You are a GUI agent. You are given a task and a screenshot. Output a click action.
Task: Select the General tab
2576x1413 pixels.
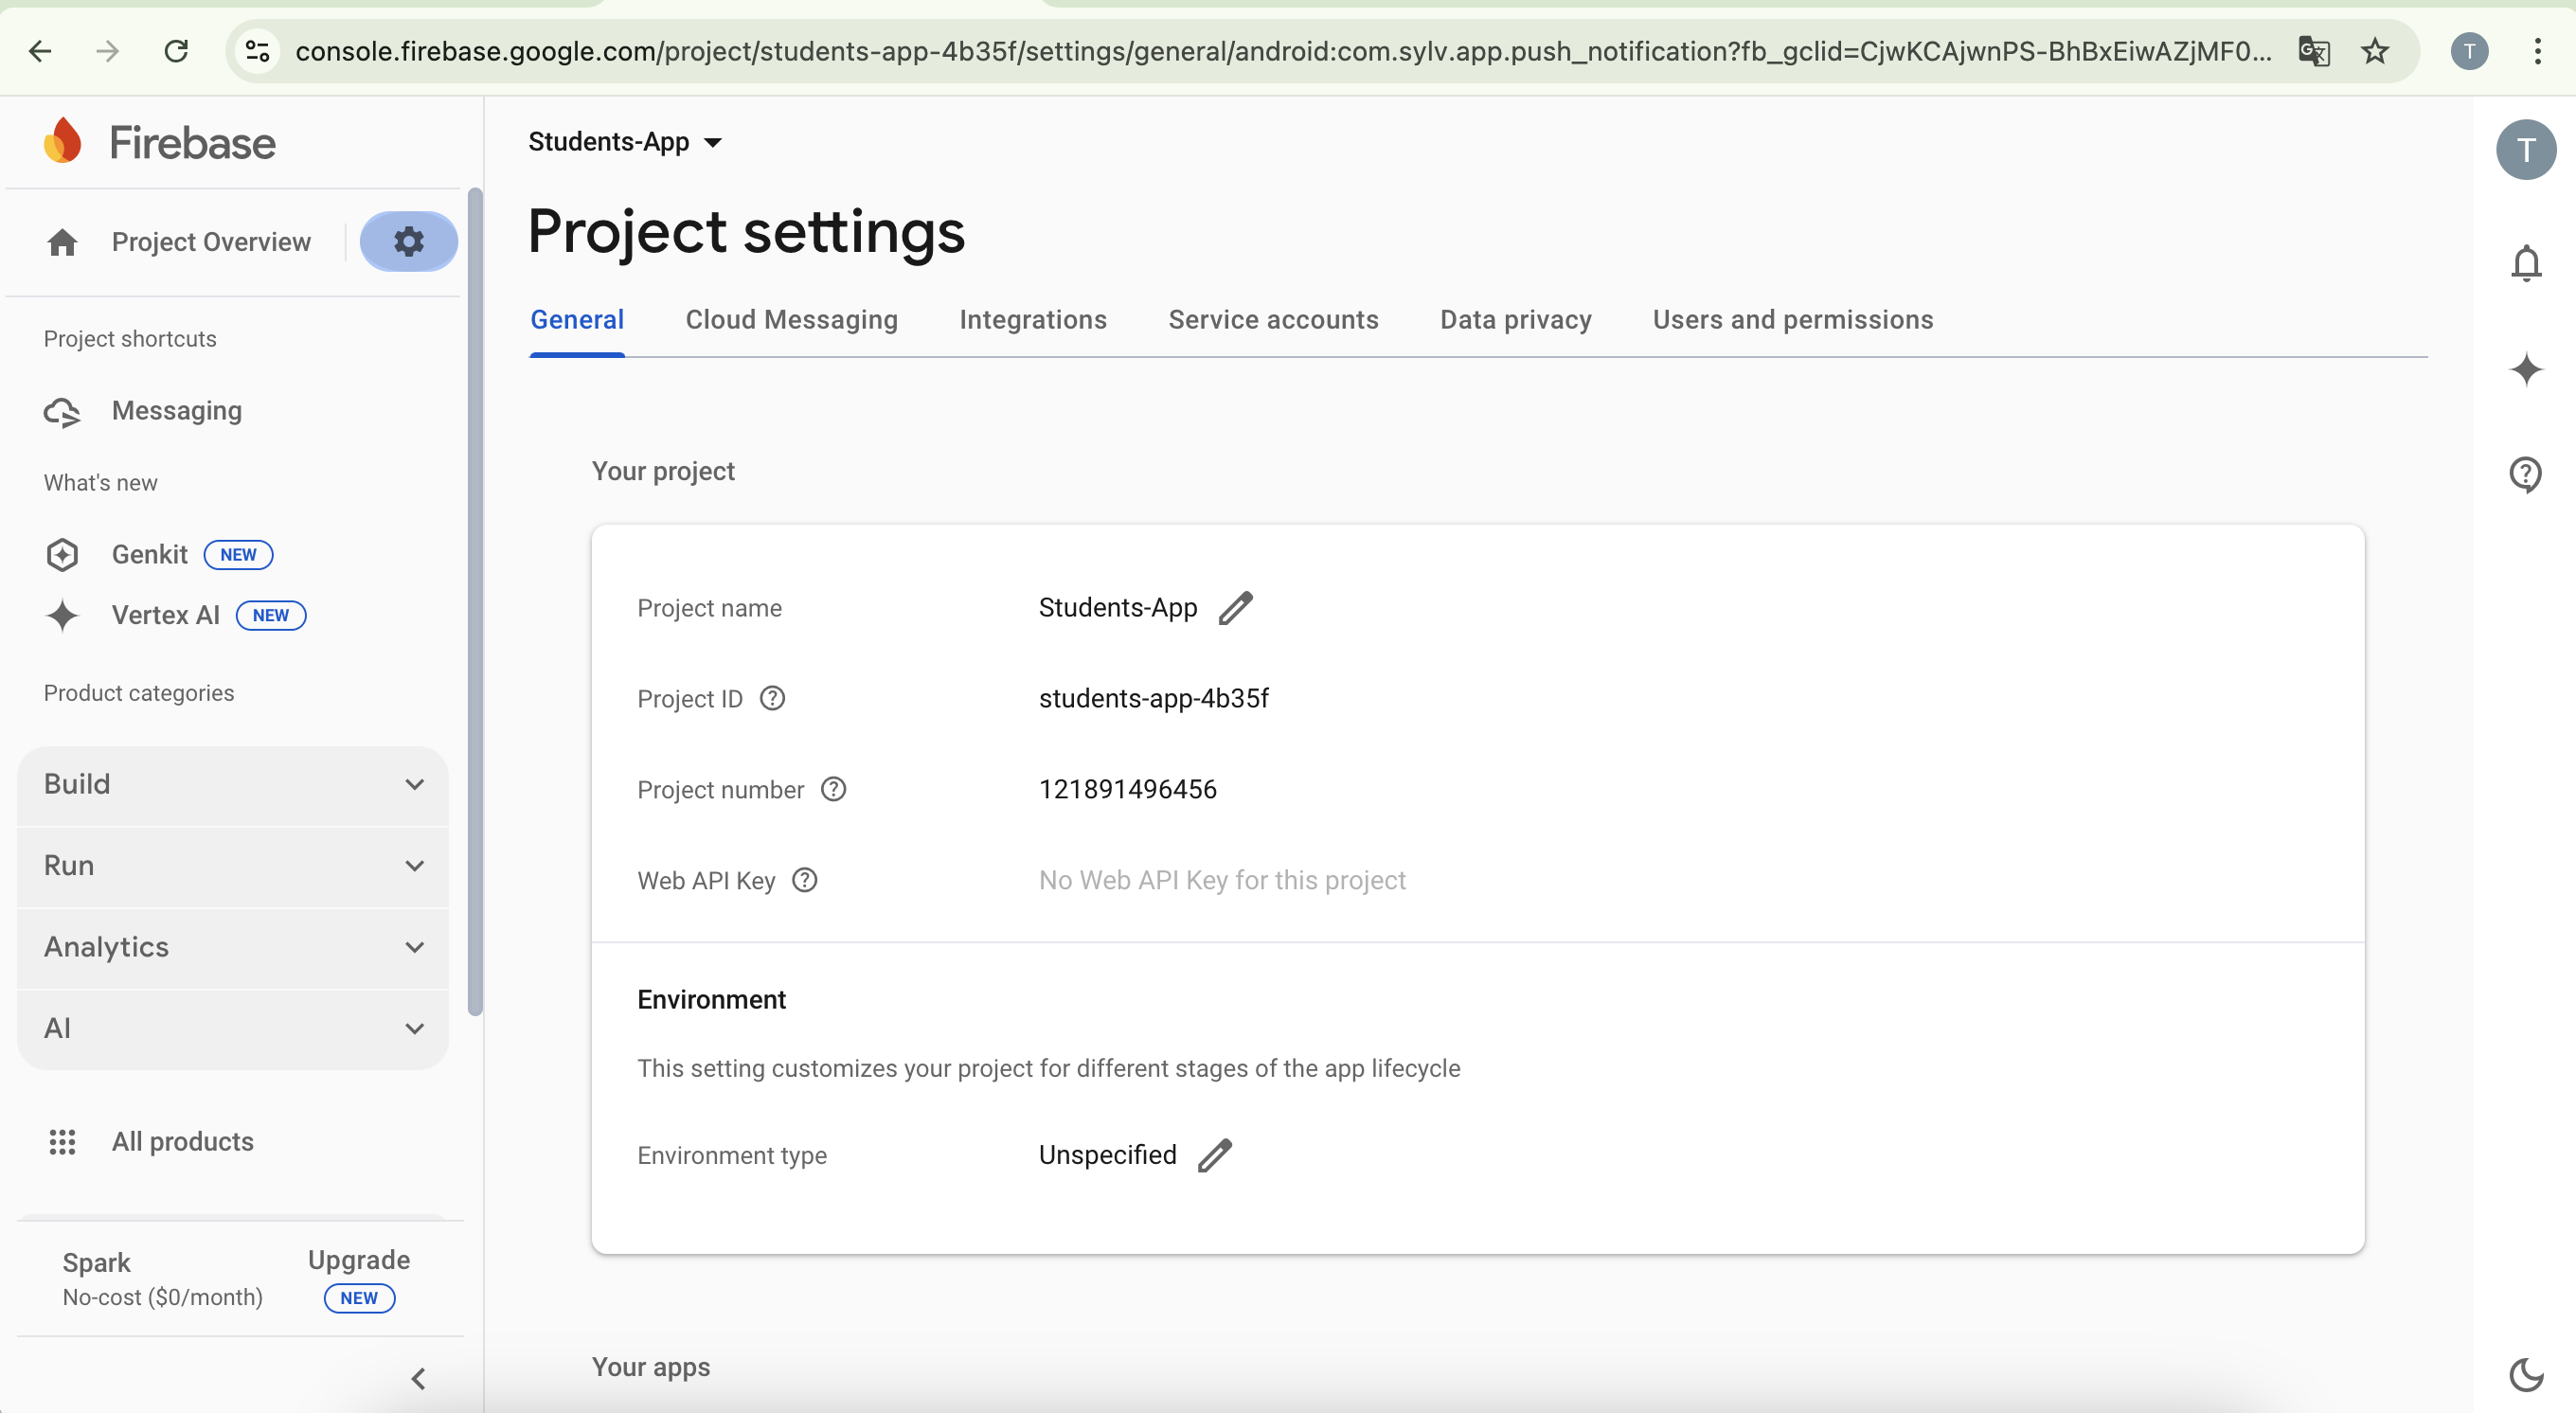(577, 320)
